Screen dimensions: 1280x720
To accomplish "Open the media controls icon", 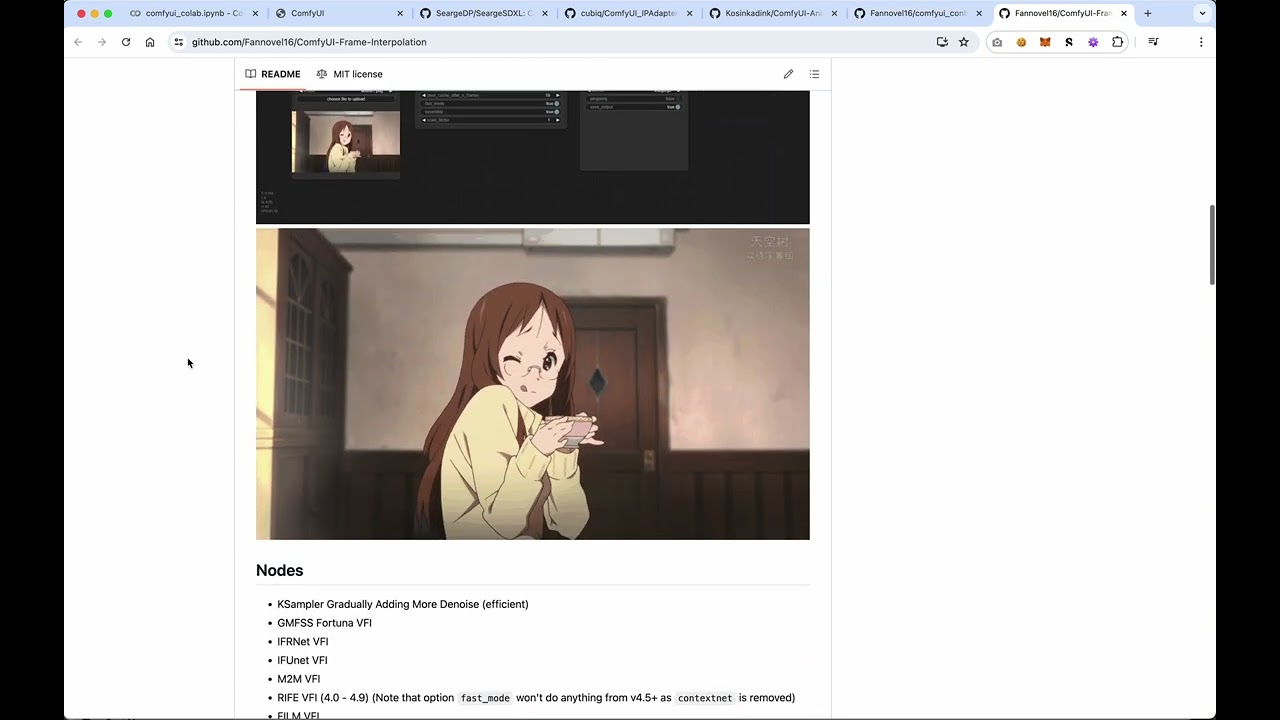I will (x=1153, y=42).
